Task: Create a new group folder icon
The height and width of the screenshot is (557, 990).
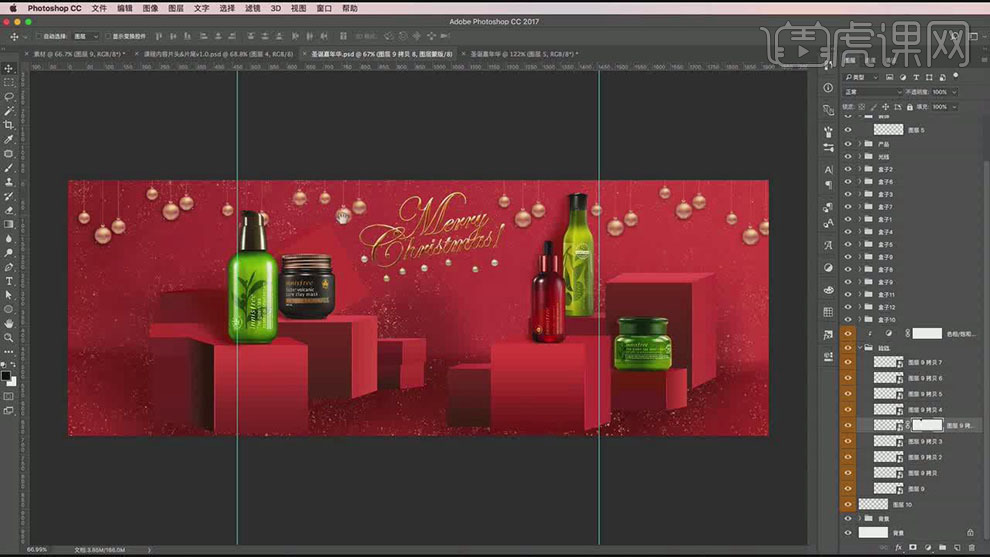Action: click(942, 548)
